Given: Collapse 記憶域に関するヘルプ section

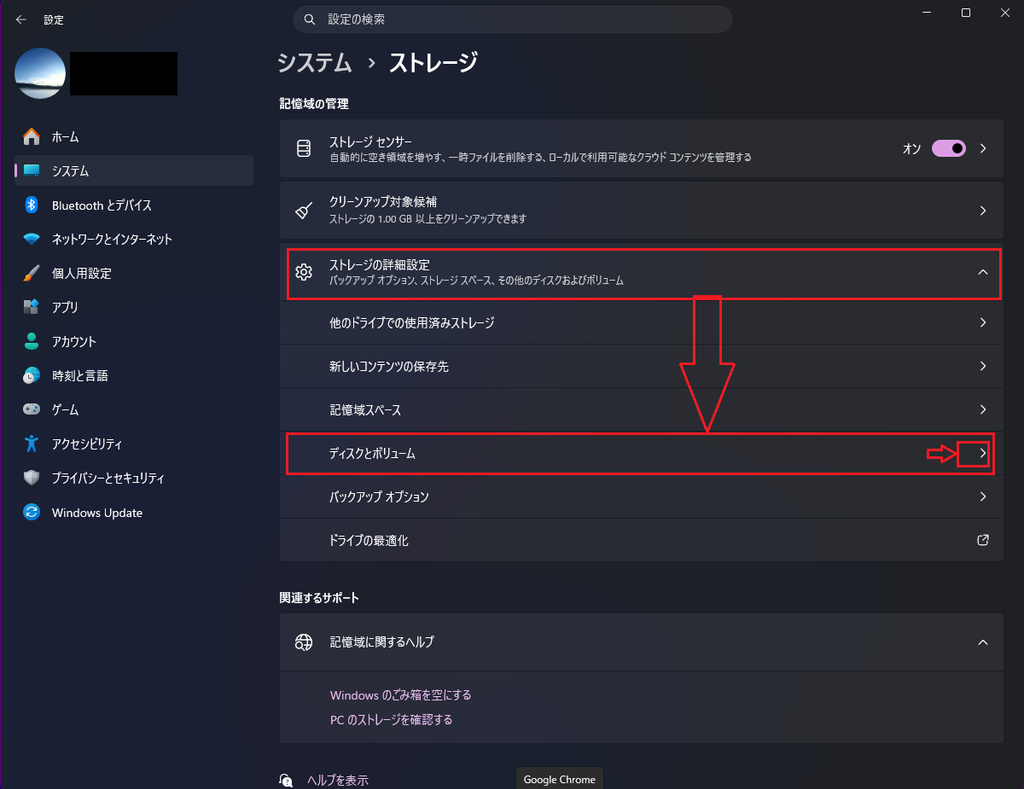Looking at the screenshot, I should pyautogui.click(x=983, y=642).
